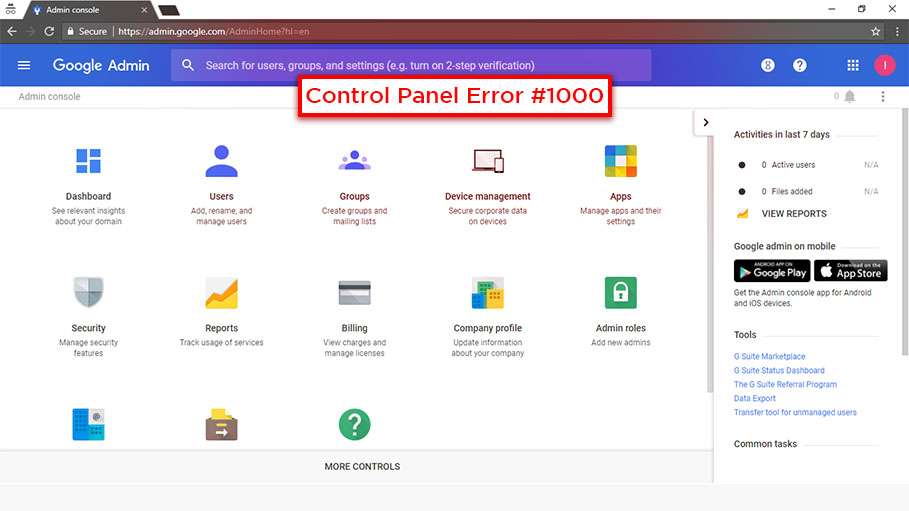Screen dimensions: 909x511
Task: Focus the Admin search field
Action: (411, 66)
